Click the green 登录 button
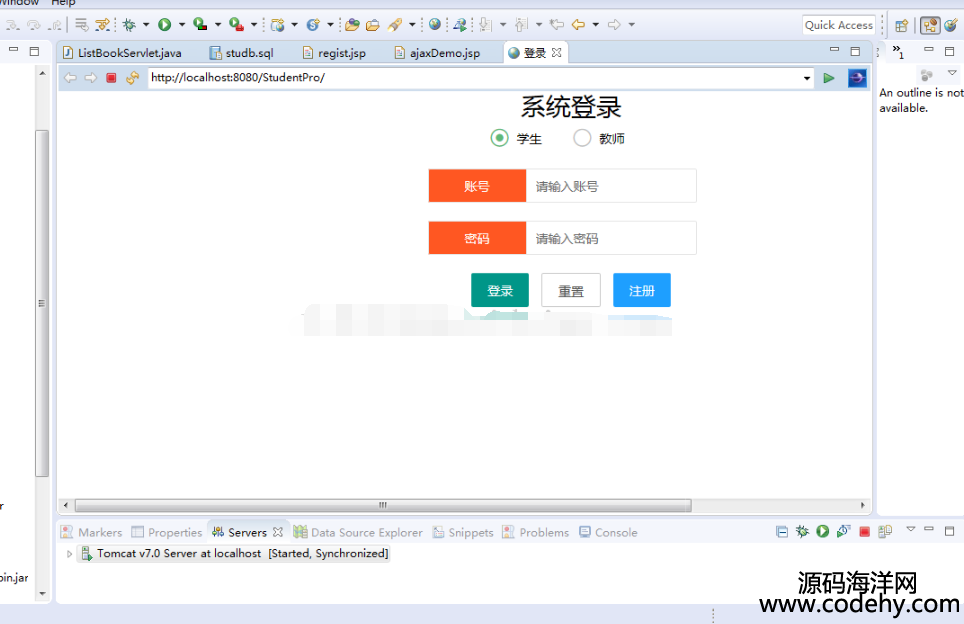The height and width of the screenshot is (624, 964). 500,290
